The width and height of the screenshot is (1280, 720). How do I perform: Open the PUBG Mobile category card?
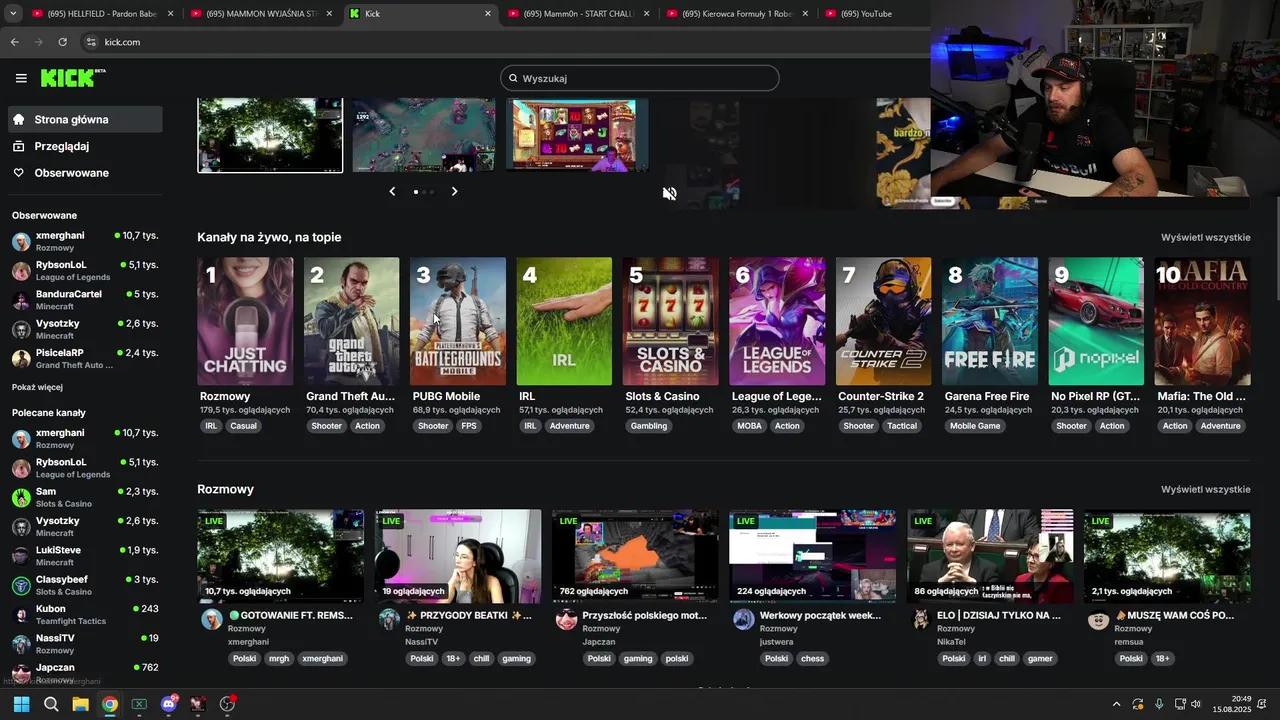(x=458, y=321)
